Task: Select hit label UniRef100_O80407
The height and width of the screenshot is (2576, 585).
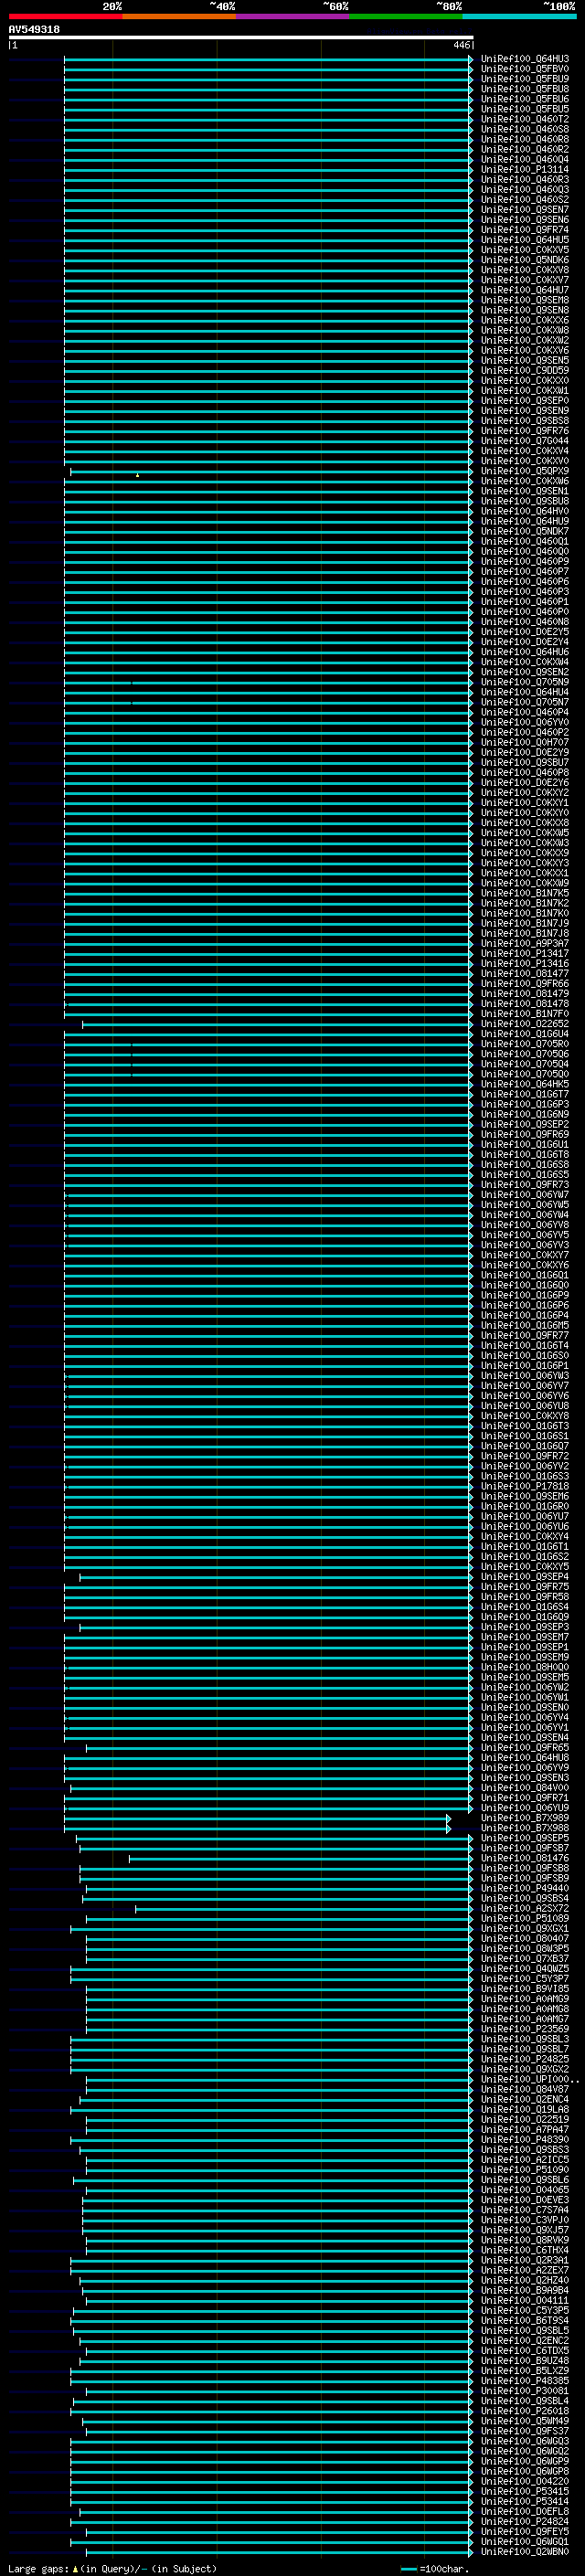Action: [524, 1938]
